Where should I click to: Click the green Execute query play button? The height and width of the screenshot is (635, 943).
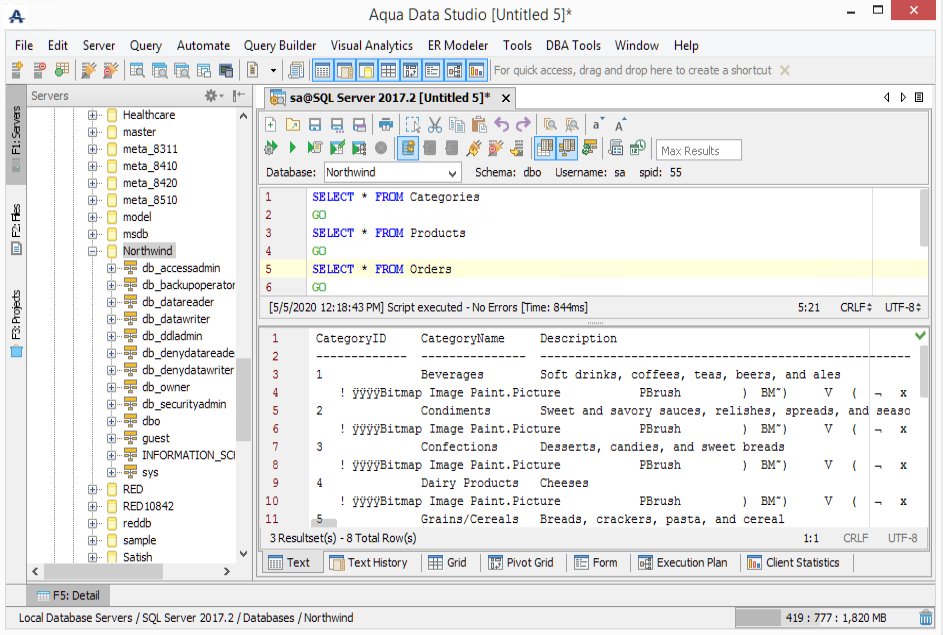point(292,148)
